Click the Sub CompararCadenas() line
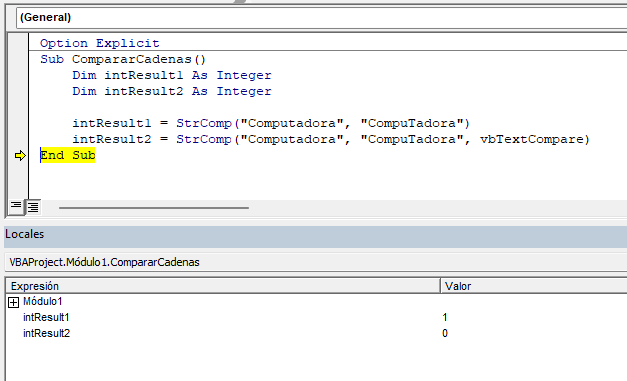Image resolution: width=627 pixels, height=381 pixels. coord(123,59)
